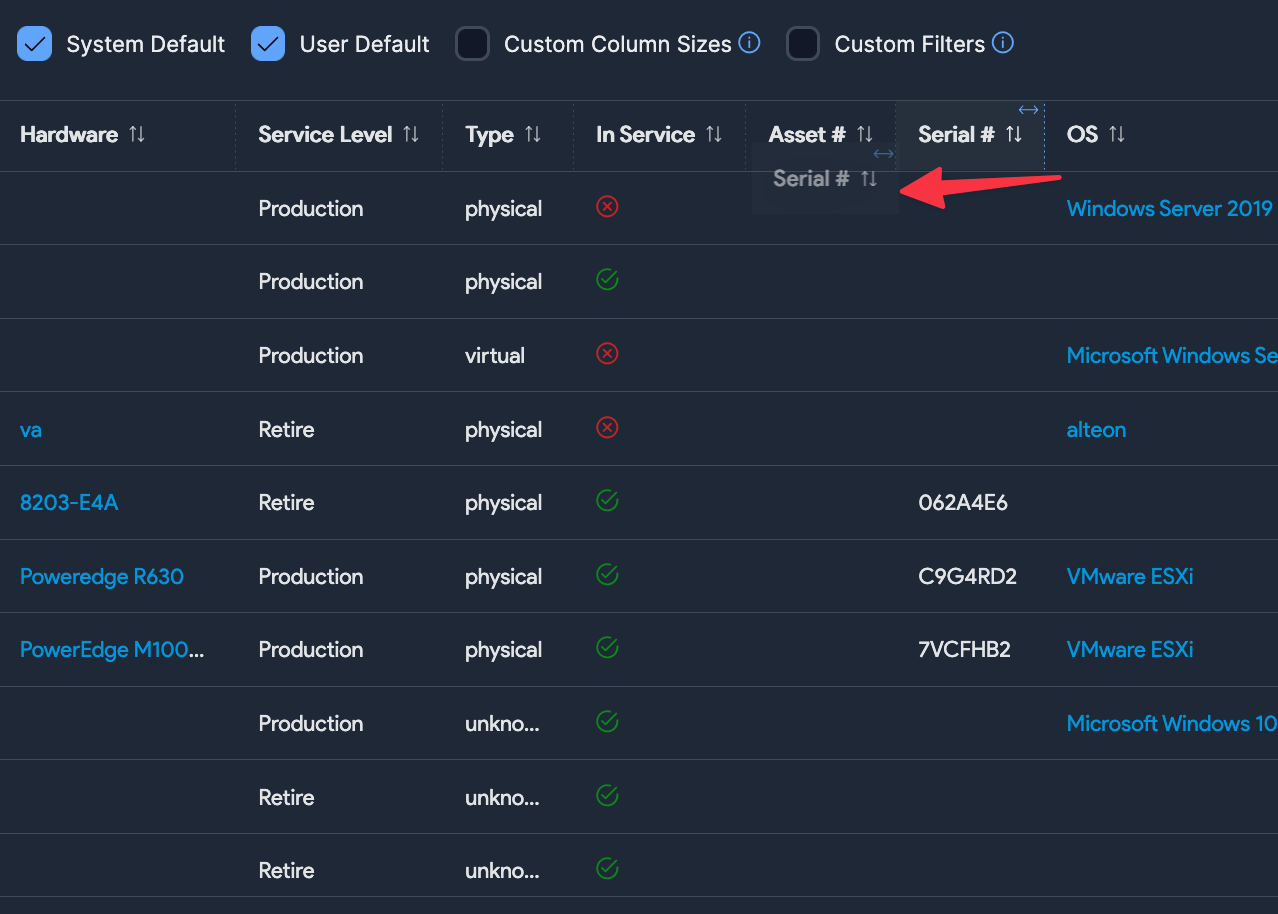Click red X status in first row
Viewport: 1278px width, 914px height.
tap(607, 207)
